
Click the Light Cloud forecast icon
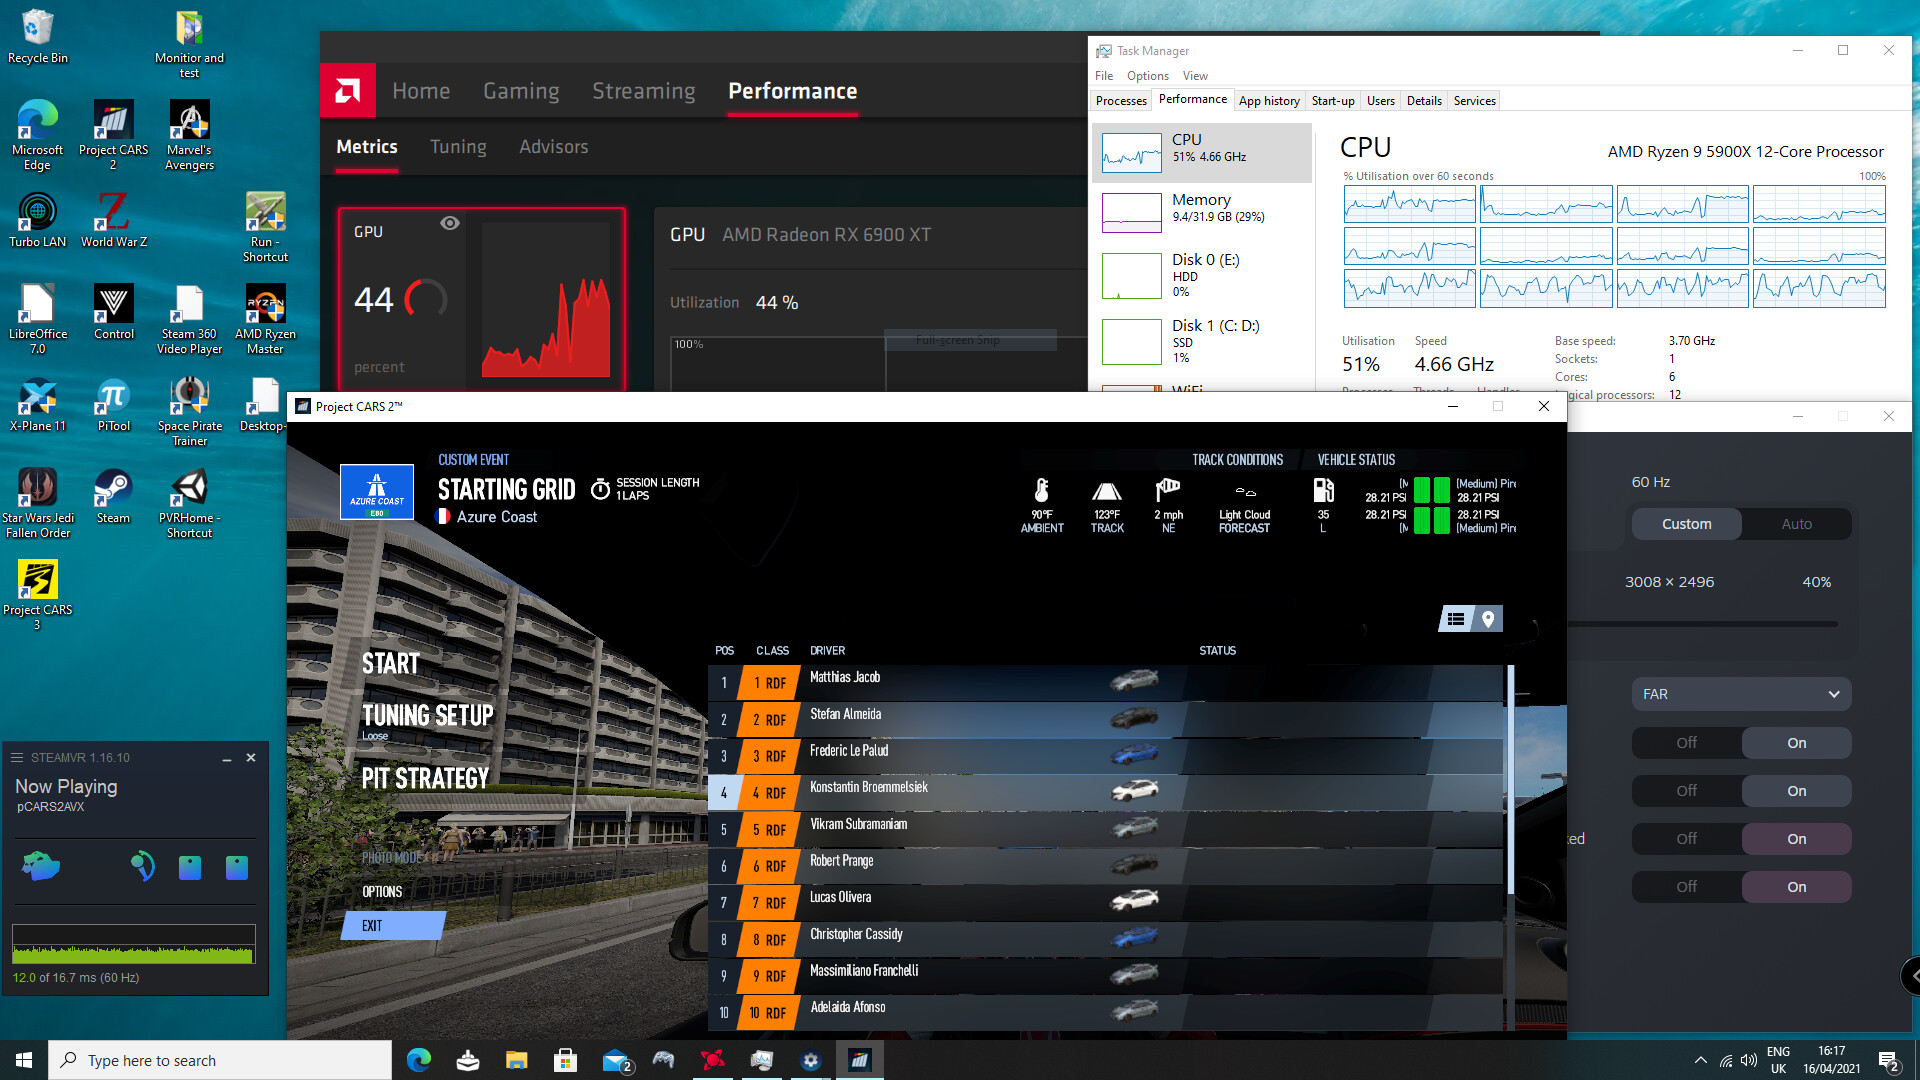tap(1245, 492)
